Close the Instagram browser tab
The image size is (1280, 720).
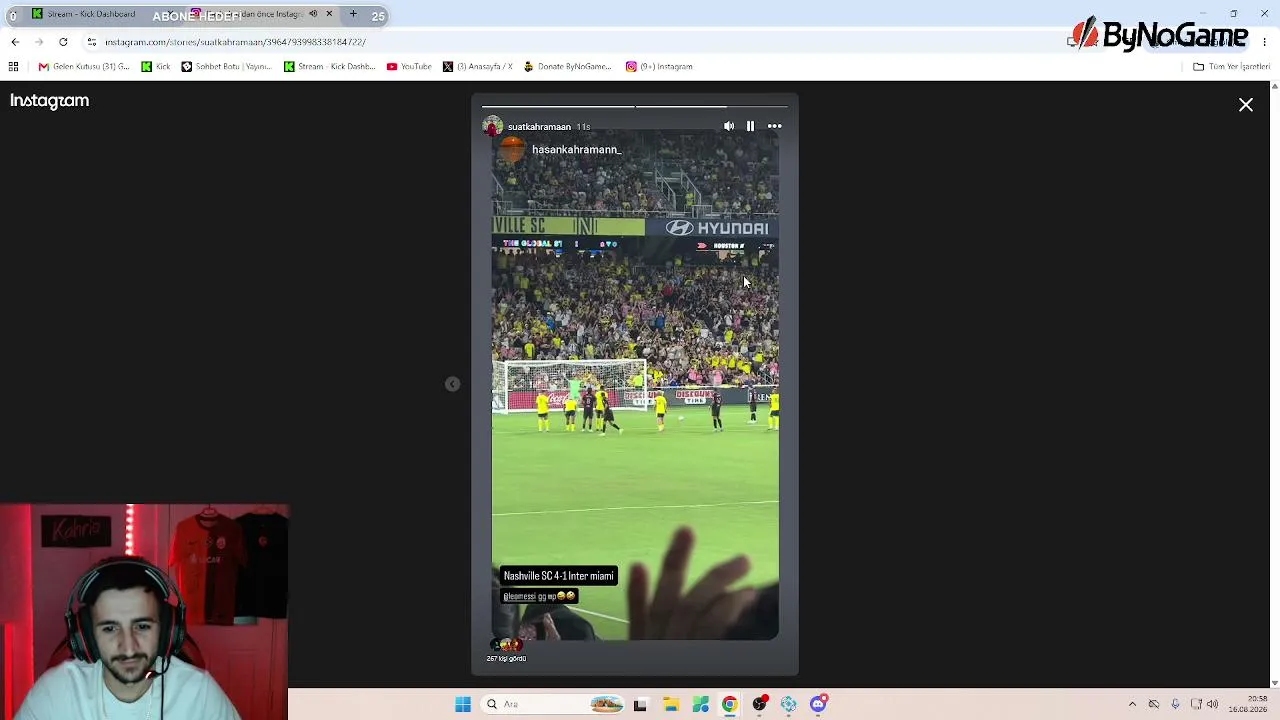pos(329,14)
